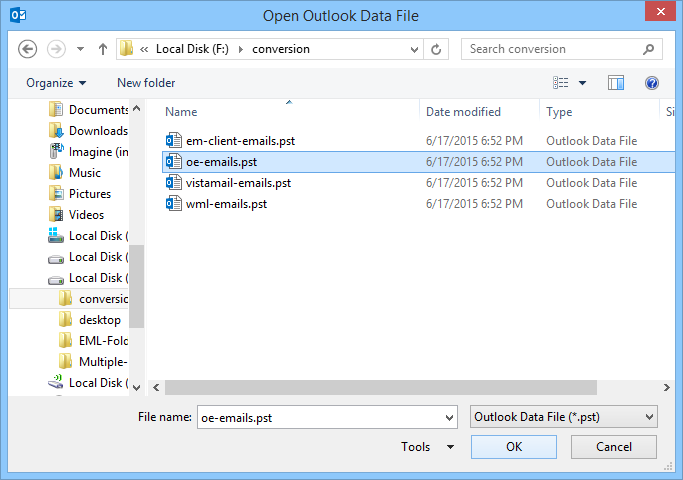This screenshot has height=480, width=683.
Task: Click the search magnifier icon
Action: pos(649,49)
